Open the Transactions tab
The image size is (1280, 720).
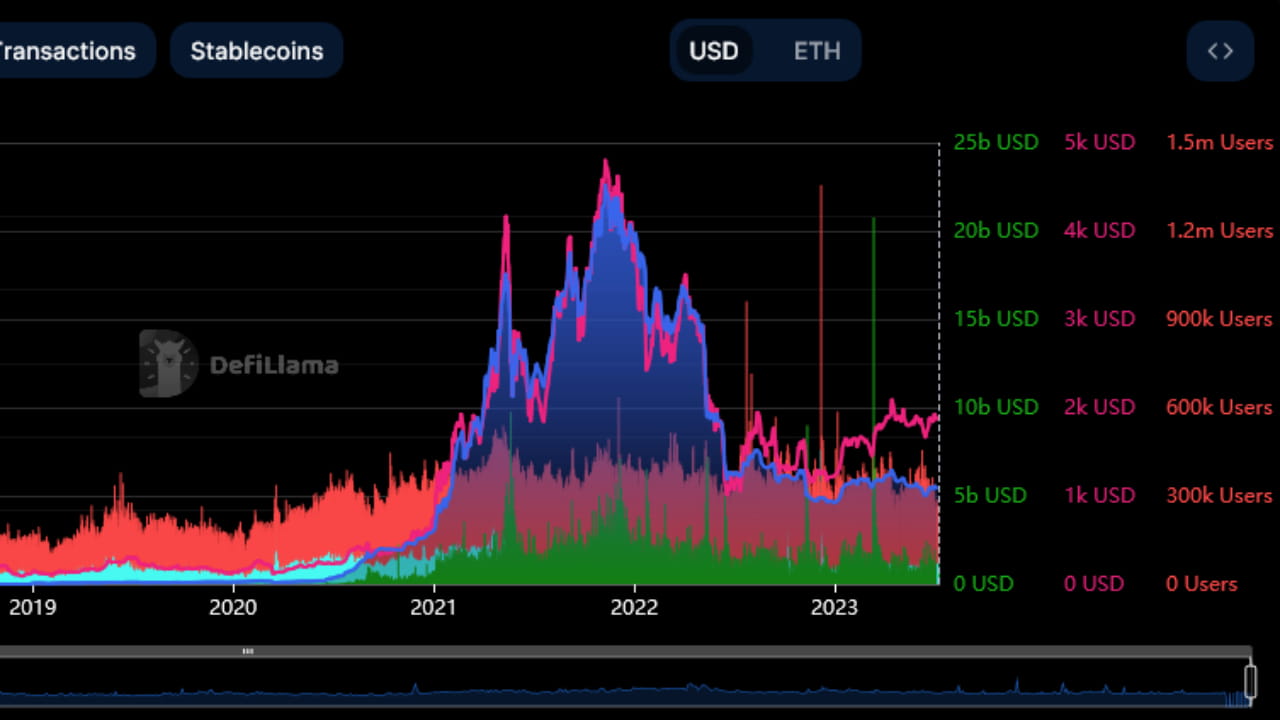click(x=66, y=50)
